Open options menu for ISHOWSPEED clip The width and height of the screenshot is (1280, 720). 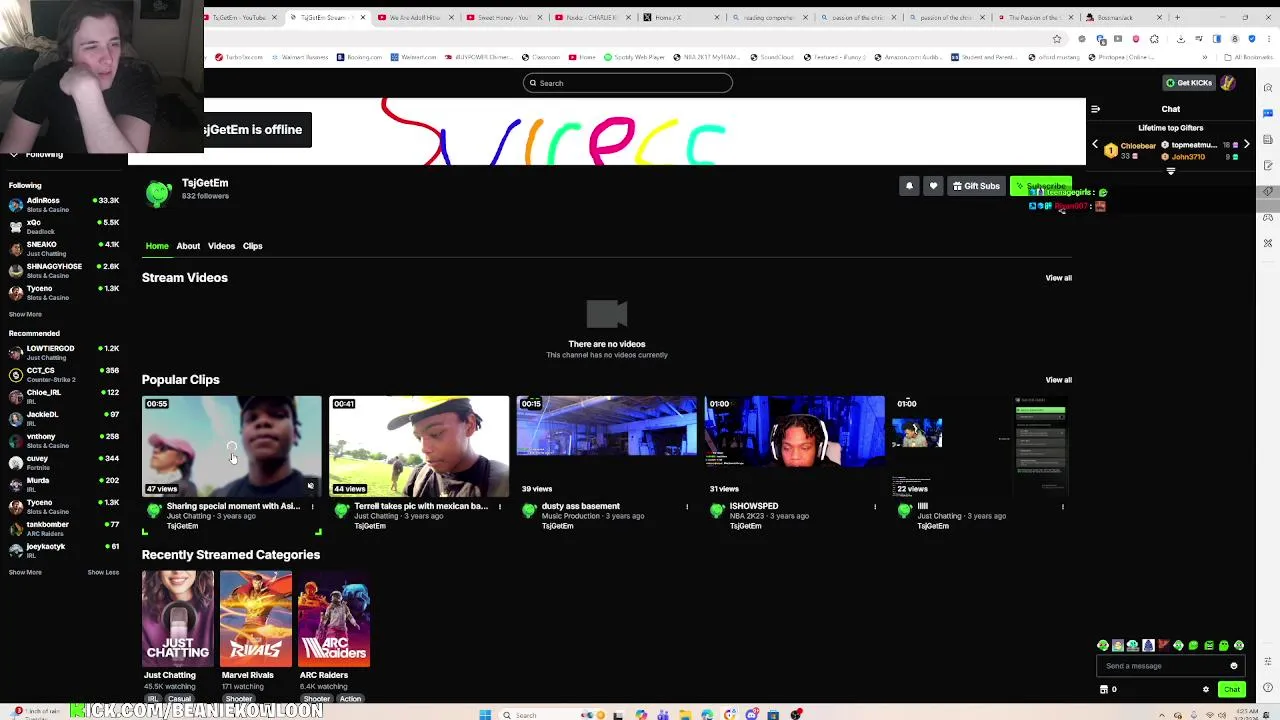(875, 507)
